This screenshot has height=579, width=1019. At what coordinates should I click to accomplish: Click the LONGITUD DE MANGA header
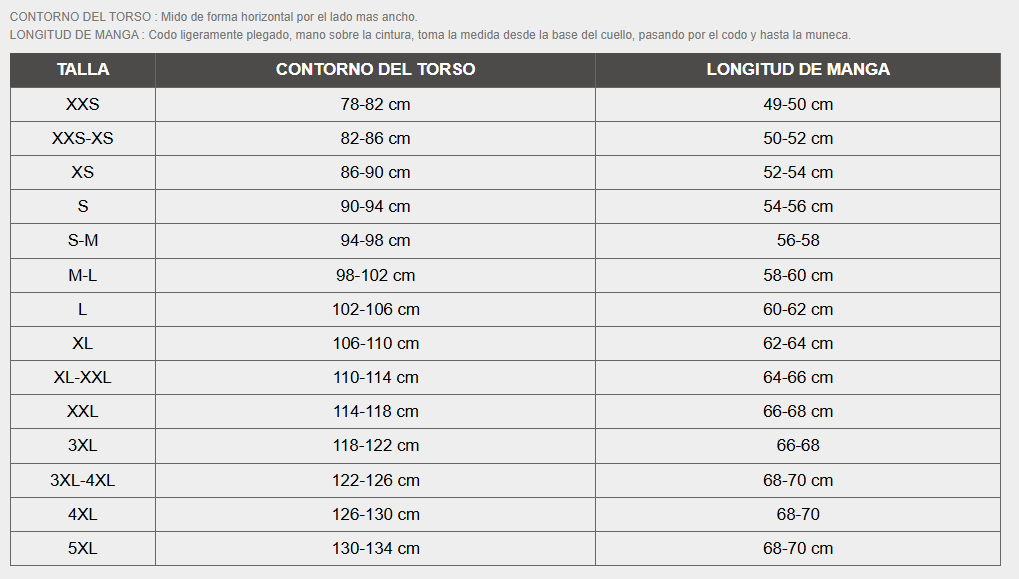[798, 70]
